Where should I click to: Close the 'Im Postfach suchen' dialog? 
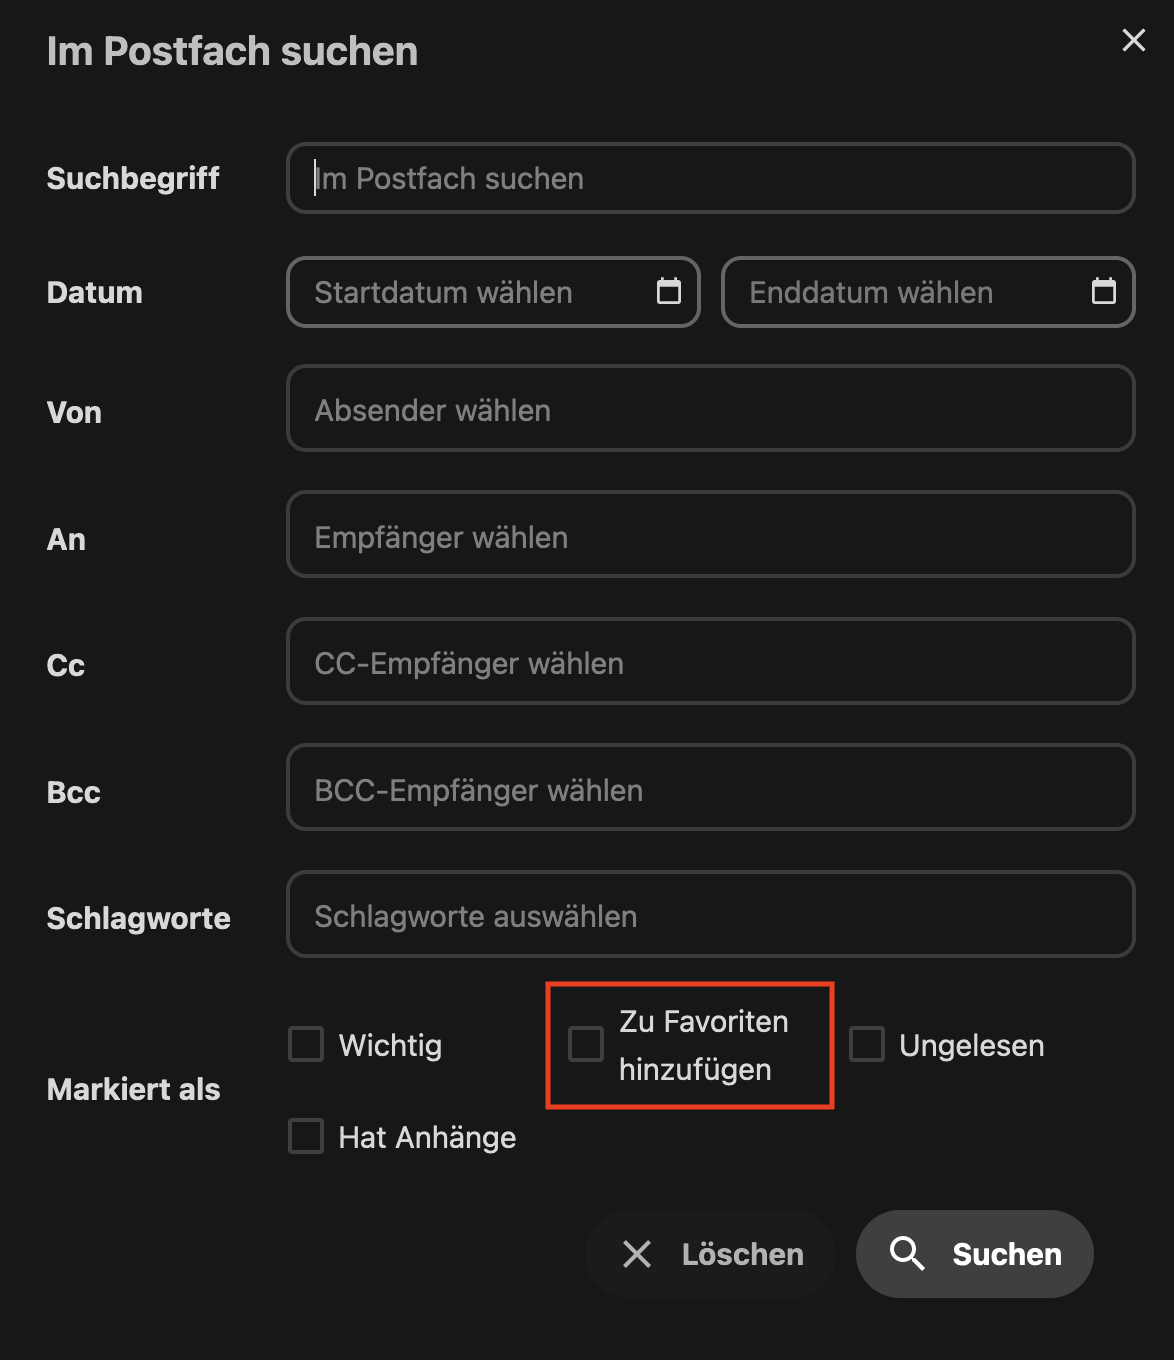coord(1133,40)
